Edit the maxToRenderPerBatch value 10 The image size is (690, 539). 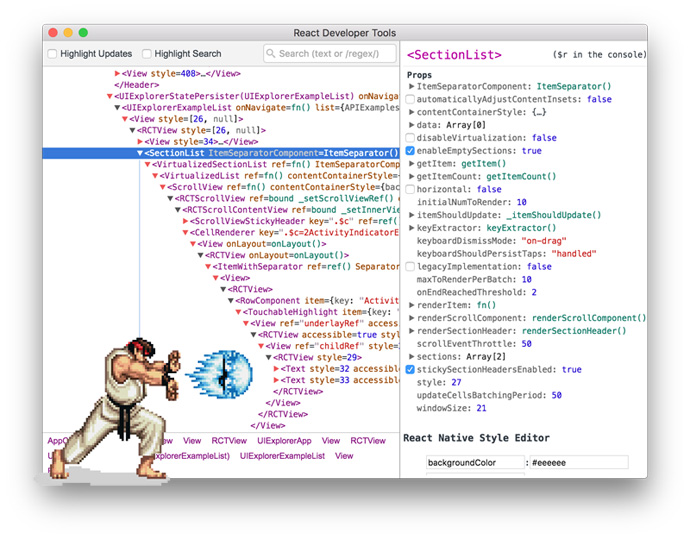[x=527, y=279]
